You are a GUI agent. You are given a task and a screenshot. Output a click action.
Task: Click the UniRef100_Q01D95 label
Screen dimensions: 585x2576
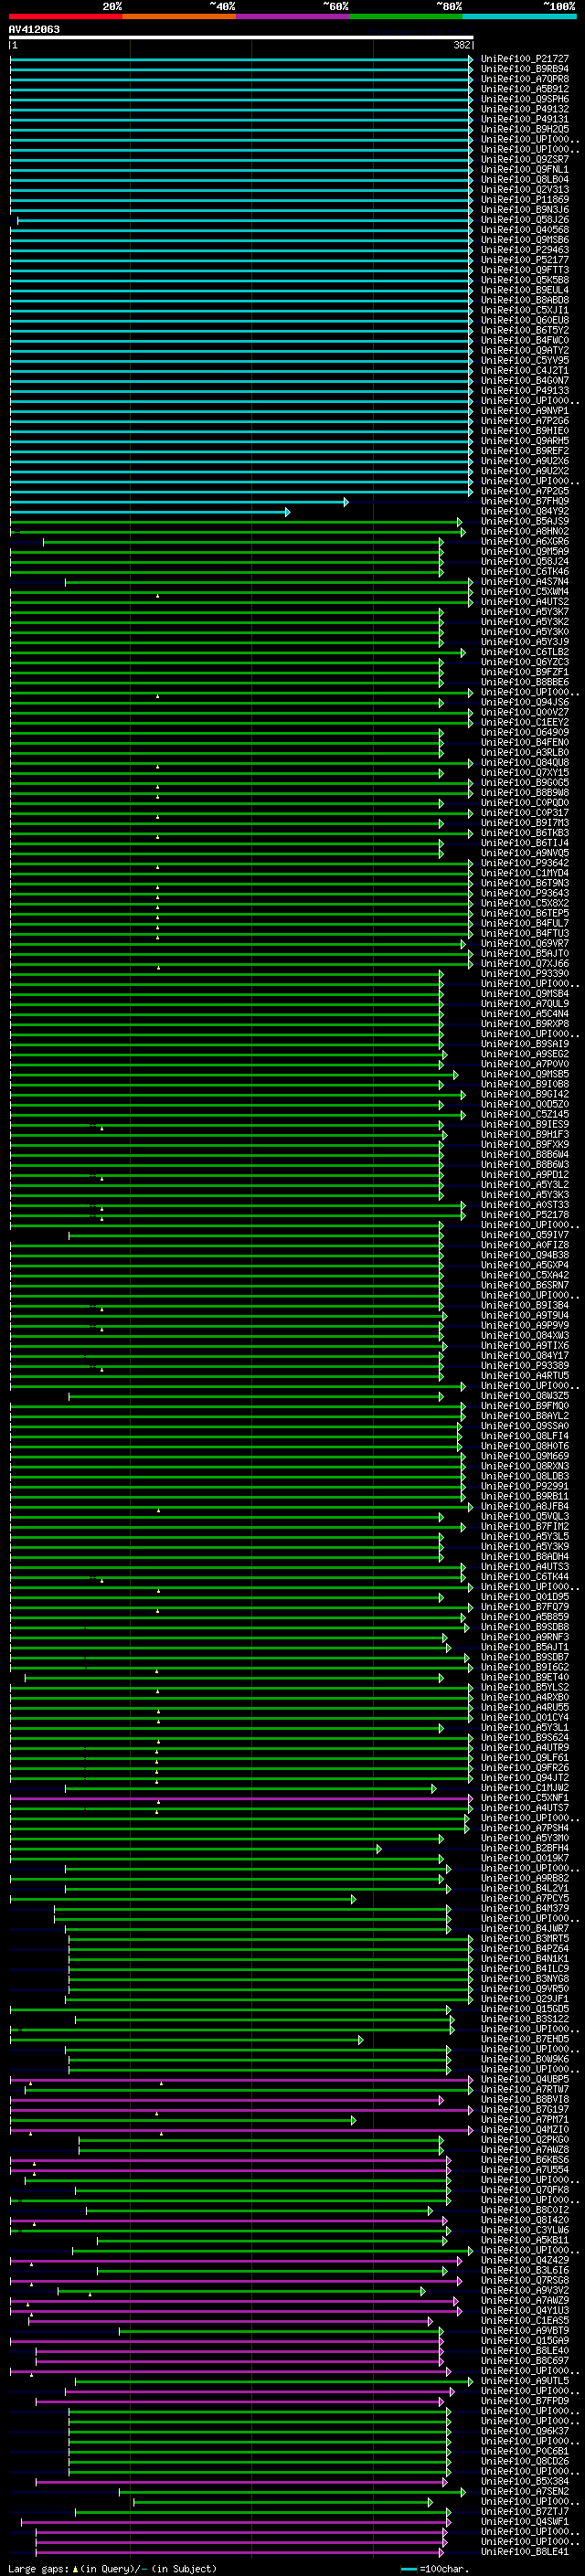[x=525, y=1597]
